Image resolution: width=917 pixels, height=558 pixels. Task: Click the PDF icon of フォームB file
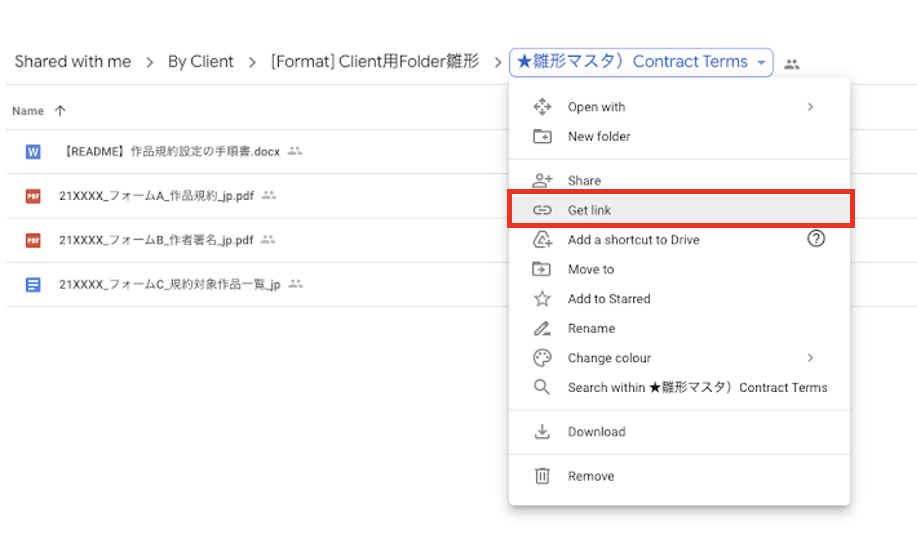(33, 240)
